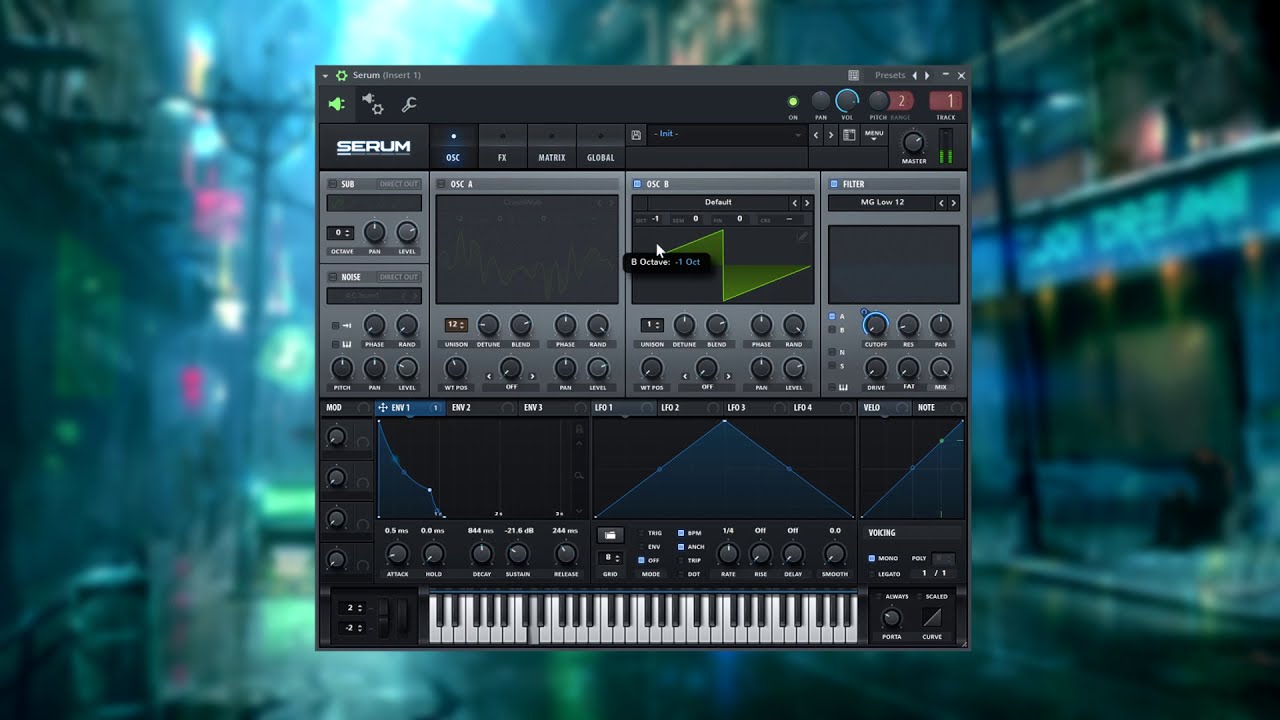1280x720 pixels.
Task: Select previous OSC B wavetable arrow
Action: [x=795, y=203]
